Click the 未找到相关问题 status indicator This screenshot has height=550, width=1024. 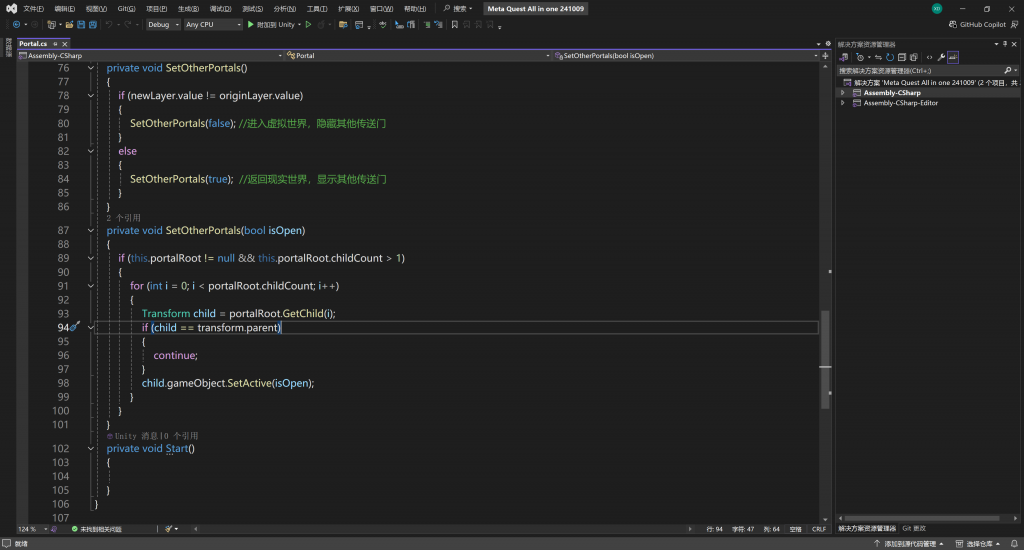(97, 529)
